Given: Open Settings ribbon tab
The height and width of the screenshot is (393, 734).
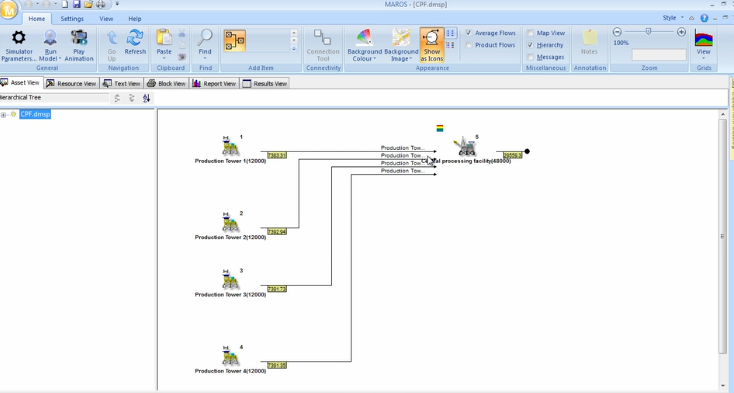Looking at the screenshot, I should click(72, 19).
